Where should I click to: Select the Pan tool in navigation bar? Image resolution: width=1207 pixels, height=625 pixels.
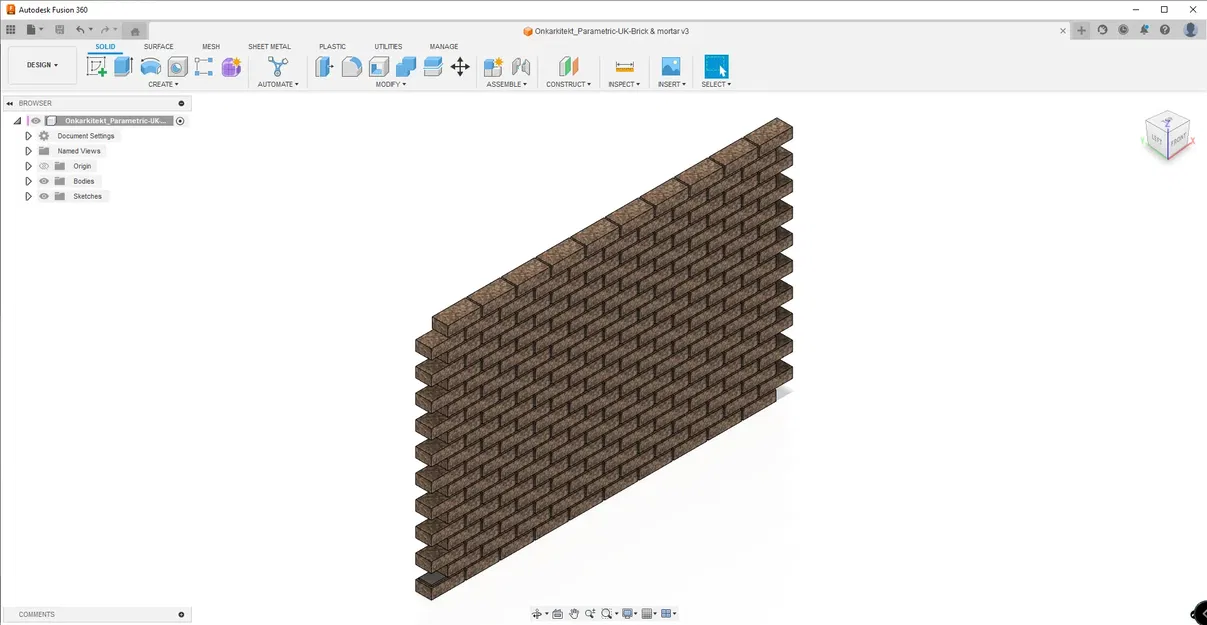click(574, 613)
